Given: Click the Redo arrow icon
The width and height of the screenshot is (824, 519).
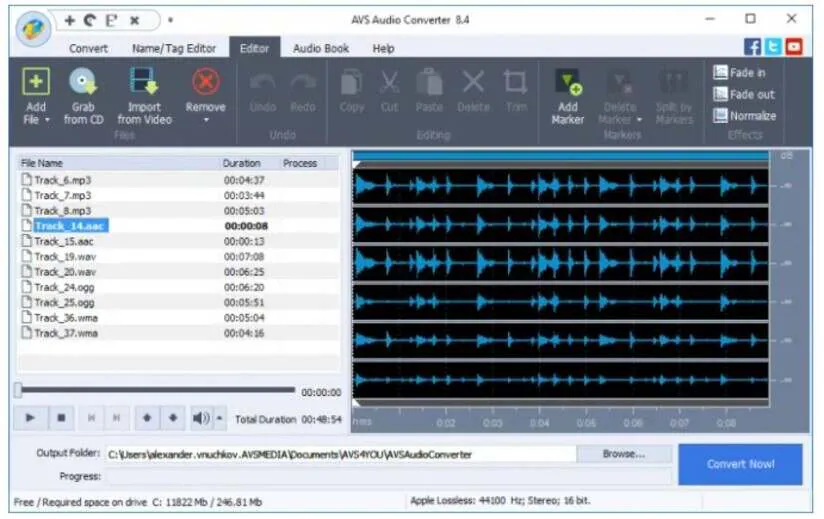Looking at the screenshot, I should tap(303, 82).
